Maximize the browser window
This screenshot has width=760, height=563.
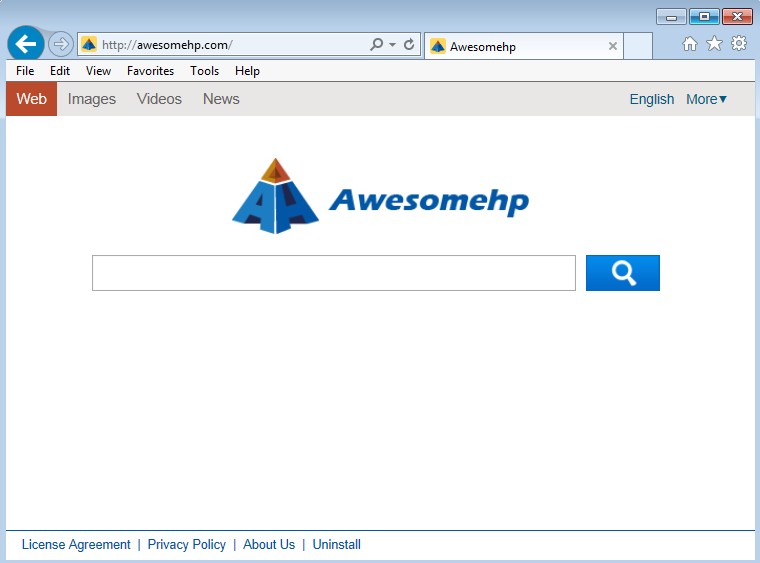[704, 17]
